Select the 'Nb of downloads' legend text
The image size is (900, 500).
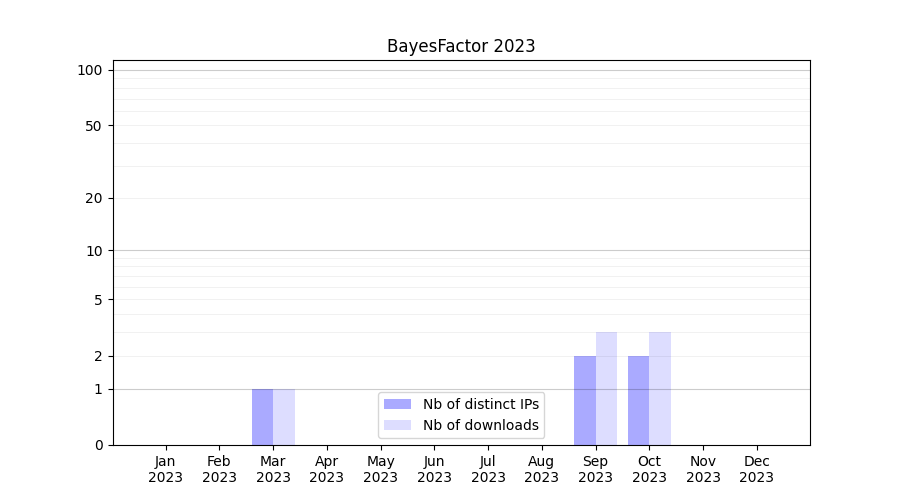(480, 425)
